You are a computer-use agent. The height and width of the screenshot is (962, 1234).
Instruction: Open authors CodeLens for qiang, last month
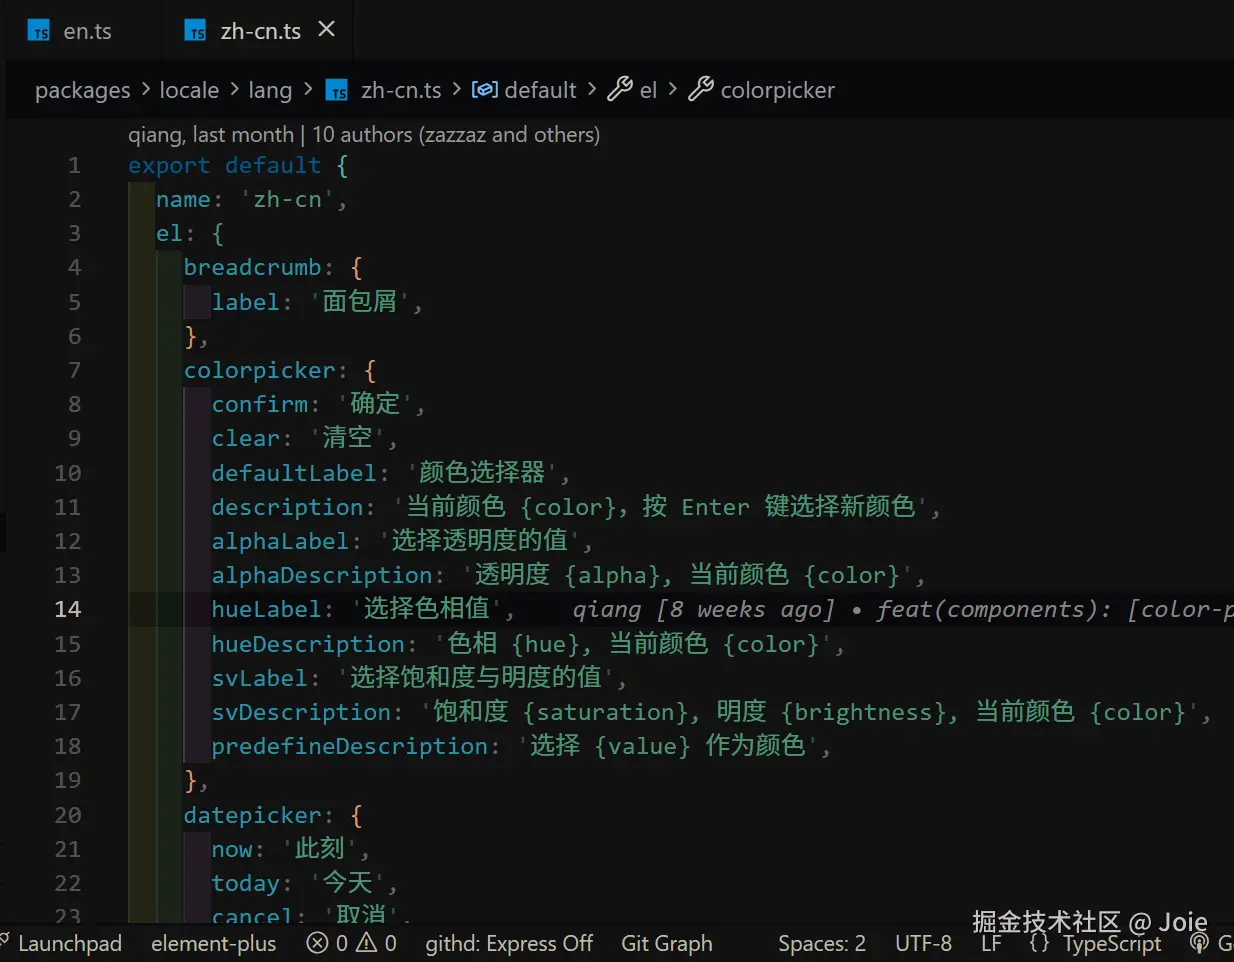(364, 134)
